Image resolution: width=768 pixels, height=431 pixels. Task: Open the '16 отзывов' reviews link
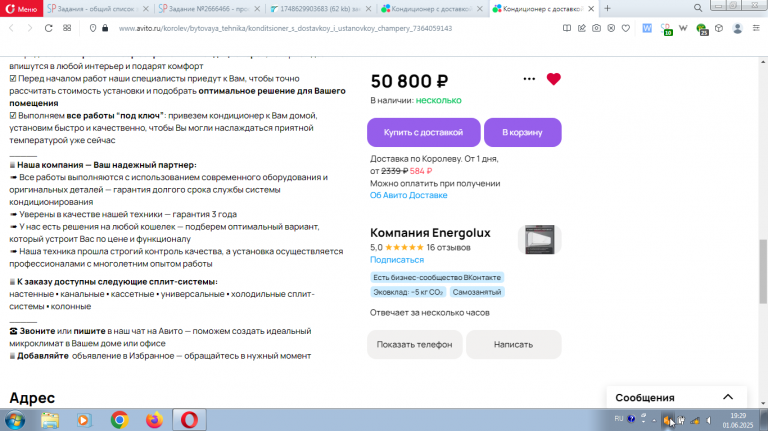click(x=448, y=247)
